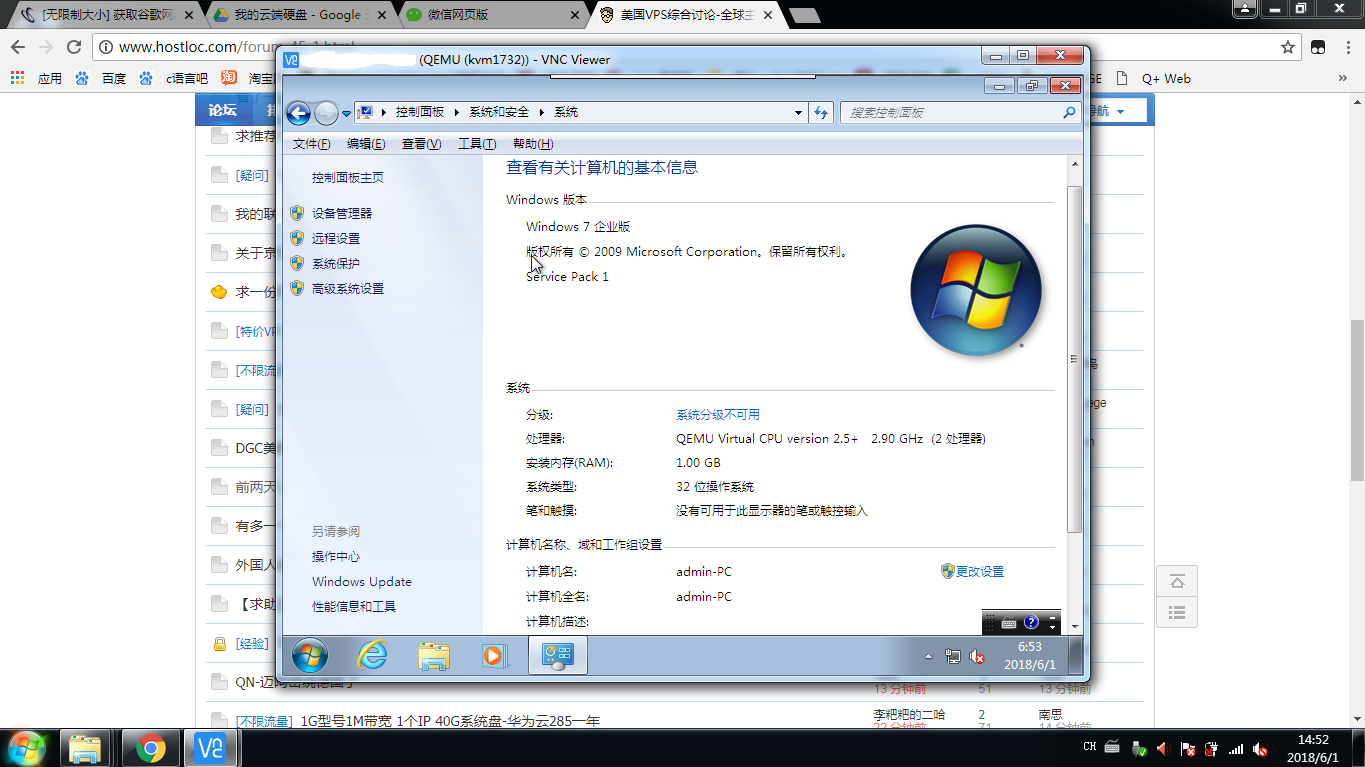Go back in Chrome browser
The width and height of the screenshot is (1365, 767).
[x=18, y=47]
